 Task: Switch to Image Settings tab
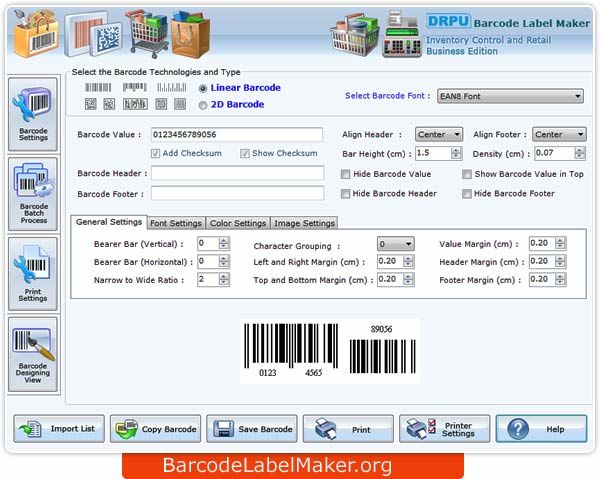(x=304, y=223)
